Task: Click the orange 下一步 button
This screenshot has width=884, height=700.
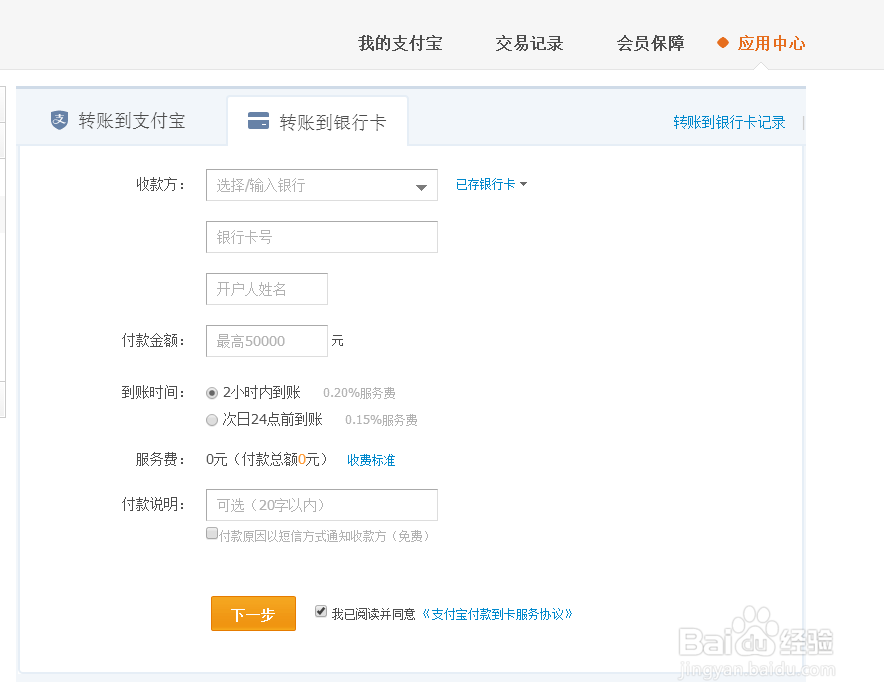Action: tap(253, 614)
